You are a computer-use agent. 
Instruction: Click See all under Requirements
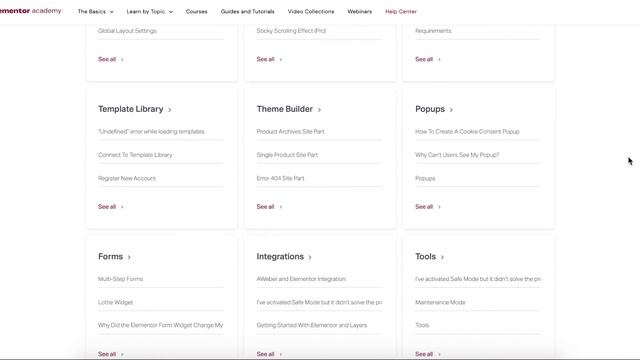point(428,59)
